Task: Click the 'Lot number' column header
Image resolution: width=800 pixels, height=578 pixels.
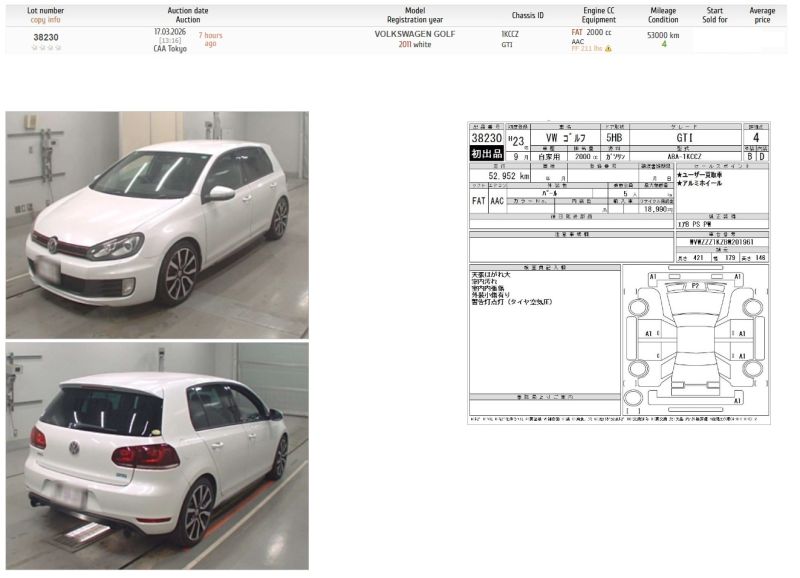Action: 45,11
